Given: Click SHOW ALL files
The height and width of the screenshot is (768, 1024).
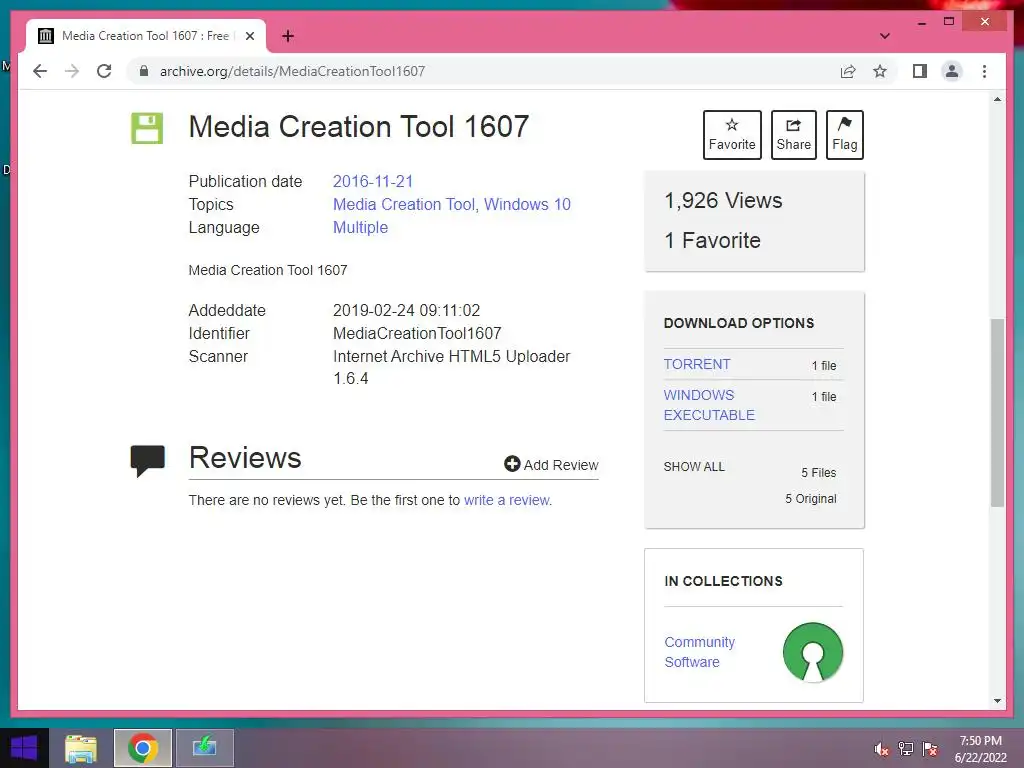Looking at the screenshot, I should (x=694, y=467).
